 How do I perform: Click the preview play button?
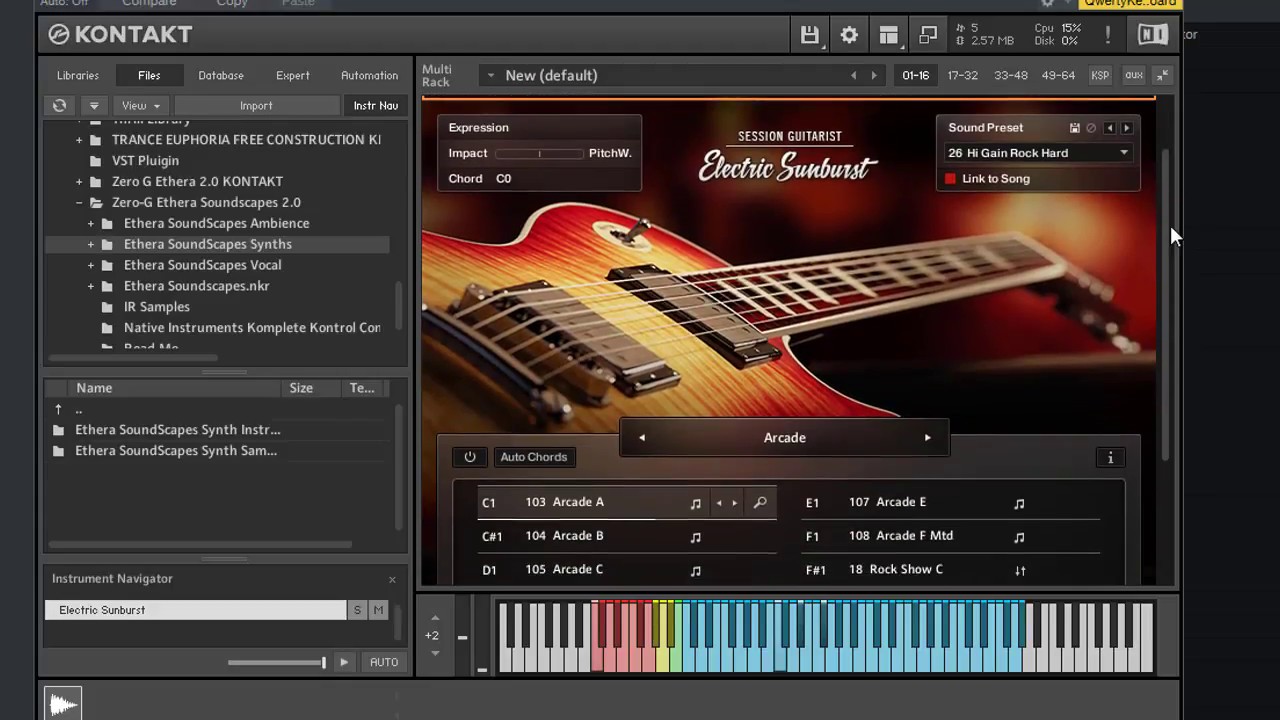pyautogui.click(x=344, y=662)
